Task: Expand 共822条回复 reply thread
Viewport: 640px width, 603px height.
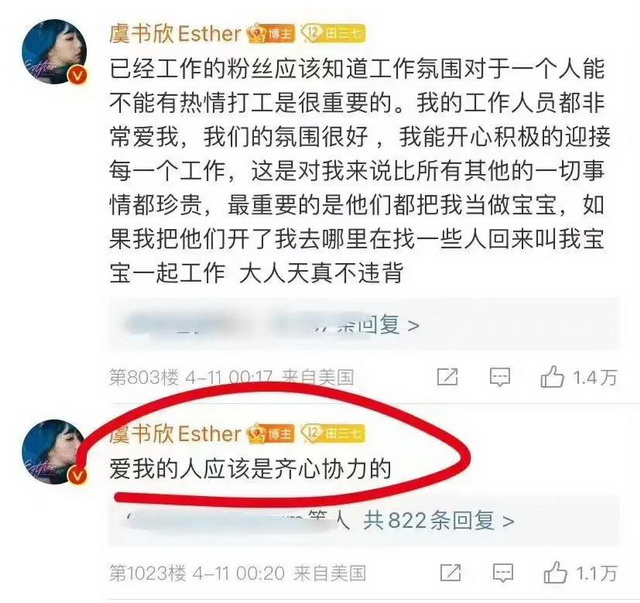Action: pyautogui.click(x=439, y=521)
